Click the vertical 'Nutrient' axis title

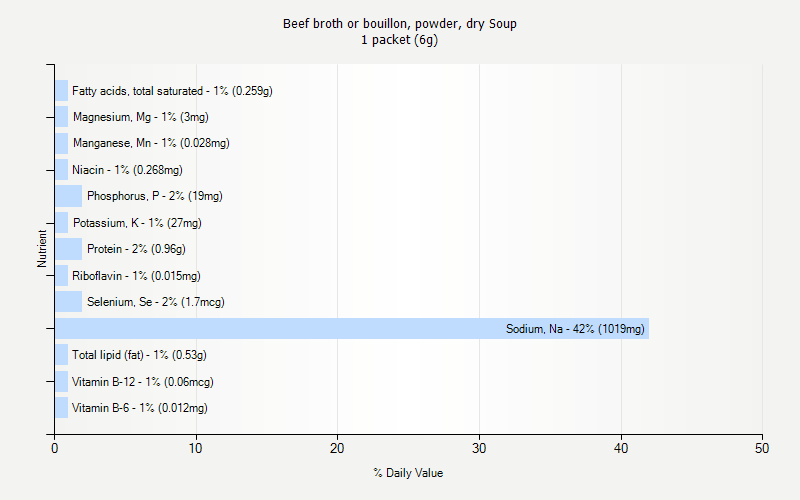click(x=42, y=249)
